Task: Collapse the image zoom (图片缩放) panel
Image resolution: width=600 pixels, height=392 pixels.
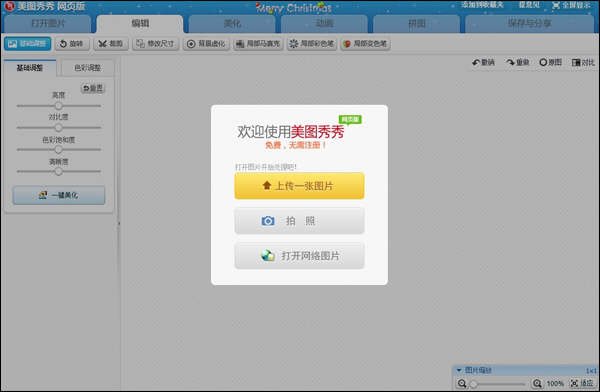Action: (459, 370)
